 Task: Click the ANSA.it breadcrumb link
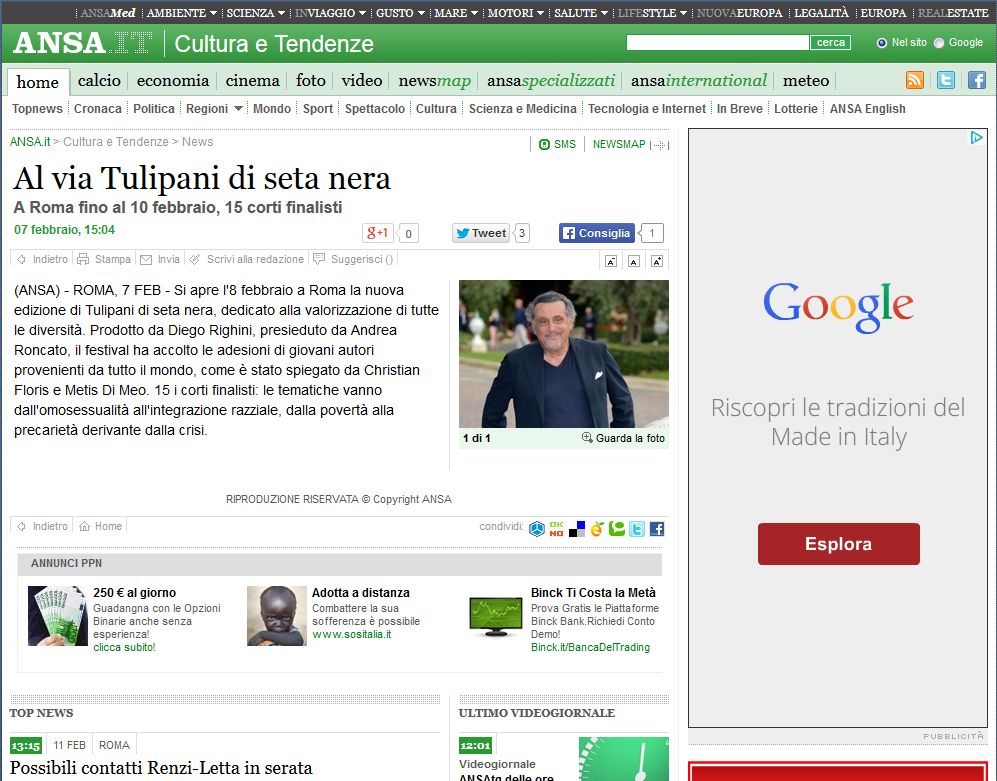click(30, 142)
